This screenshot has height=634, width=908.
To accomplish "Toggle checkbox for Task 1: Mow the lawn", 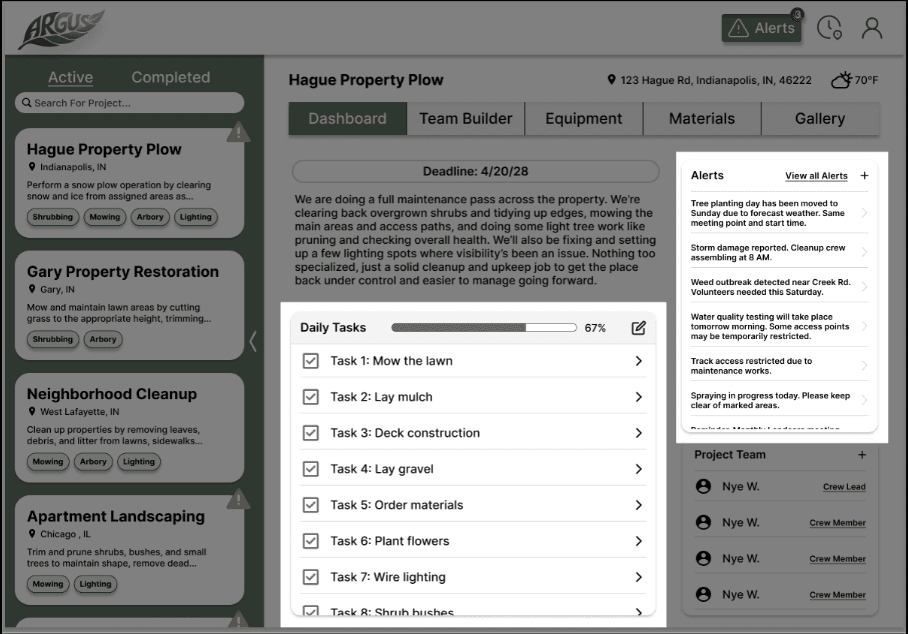I will coord(311,361).
